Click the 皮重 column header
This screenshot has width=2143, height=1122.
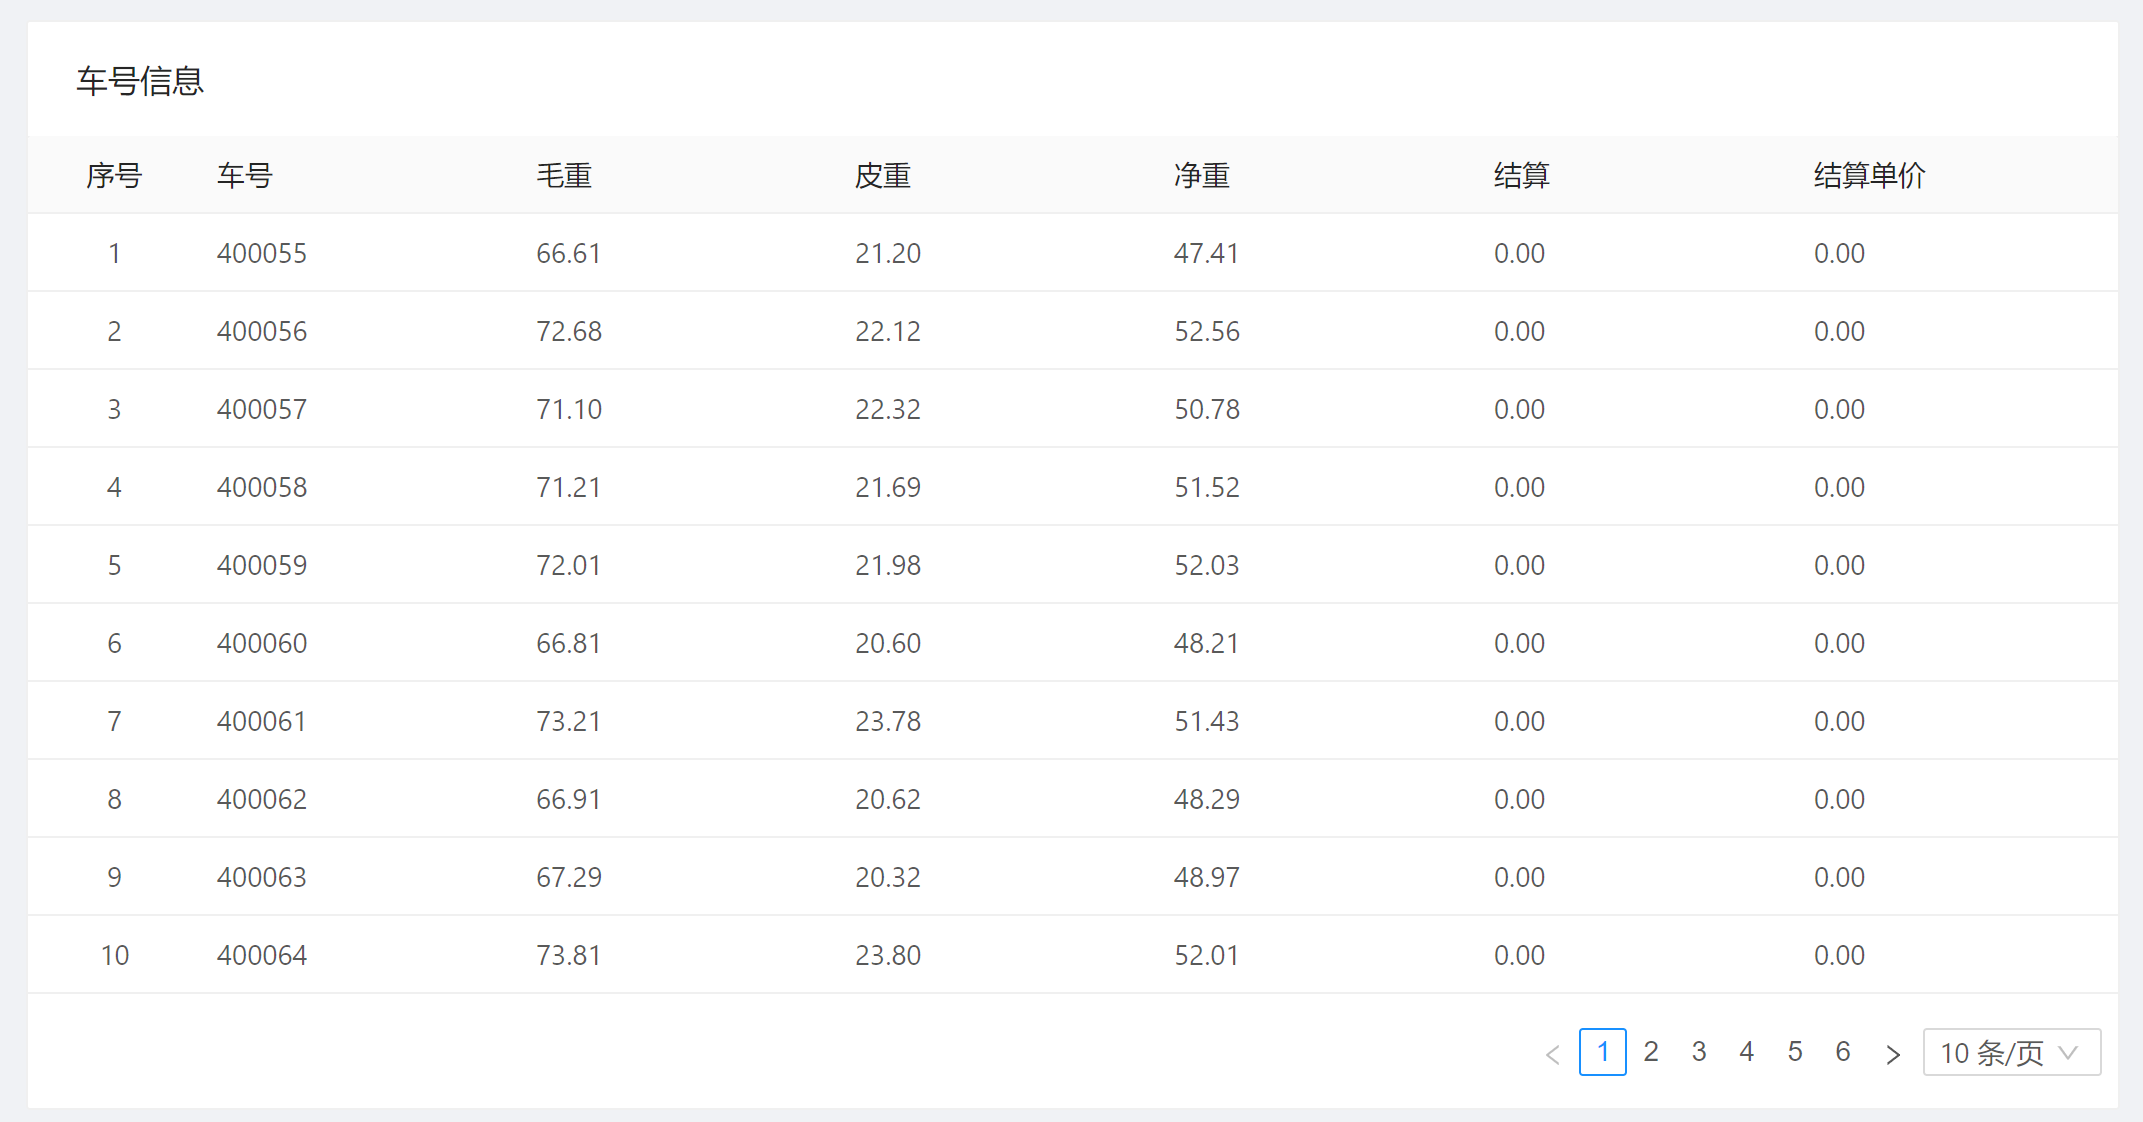(x=883, y=176)
